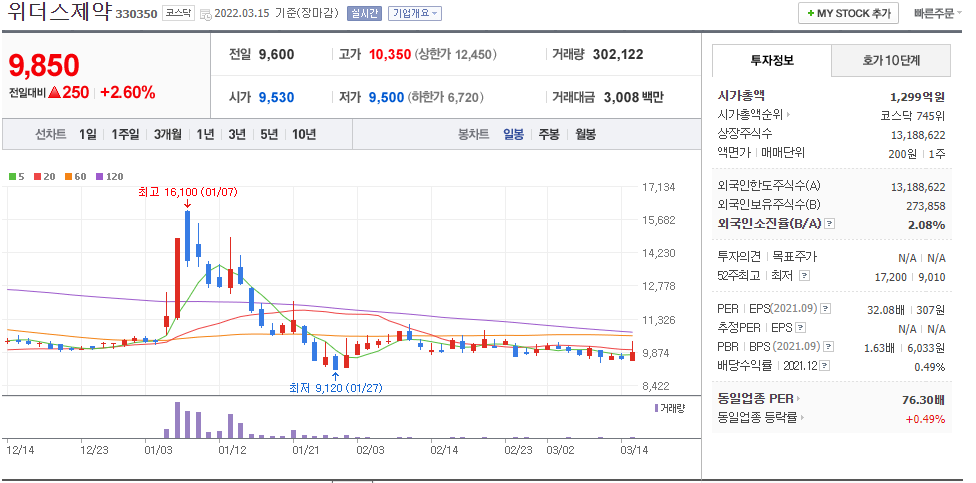Select the 월봉 candle chart

point(585,134)
